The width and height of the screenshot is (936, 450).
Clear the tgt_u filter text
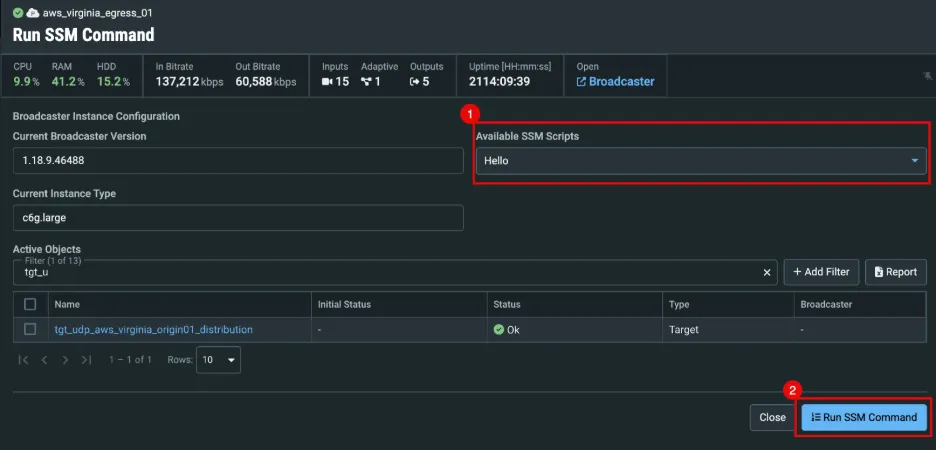click(767, 272)
